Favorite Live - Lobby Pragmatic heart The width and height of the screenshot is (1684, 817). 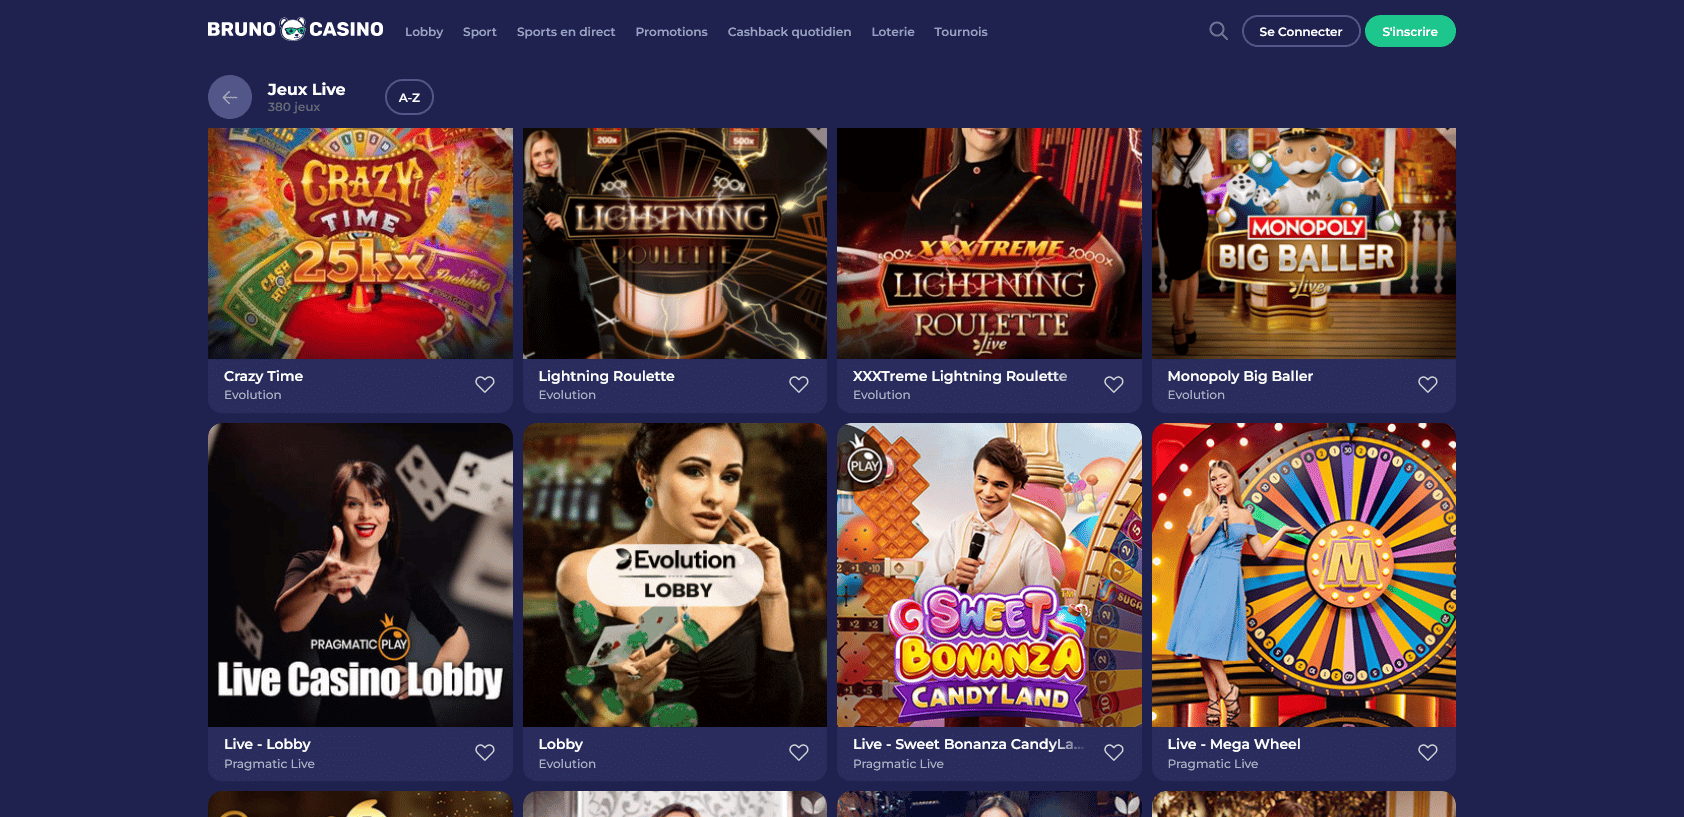coord(485,753)
